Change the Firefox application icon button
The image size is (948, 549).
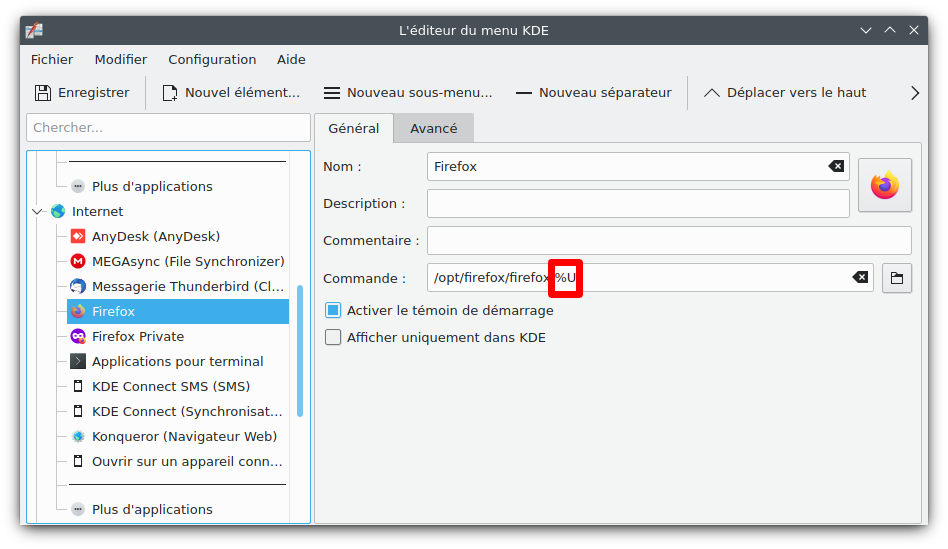click(885, 185)
